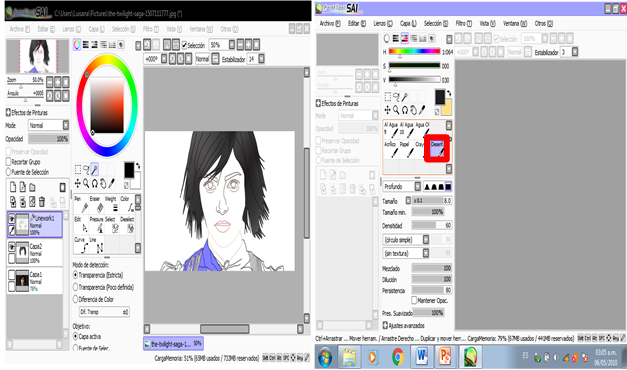The height and width of the screenshot is (370, 627).
Task: Choose the eyedropper tool in left window
Action: 112,184
